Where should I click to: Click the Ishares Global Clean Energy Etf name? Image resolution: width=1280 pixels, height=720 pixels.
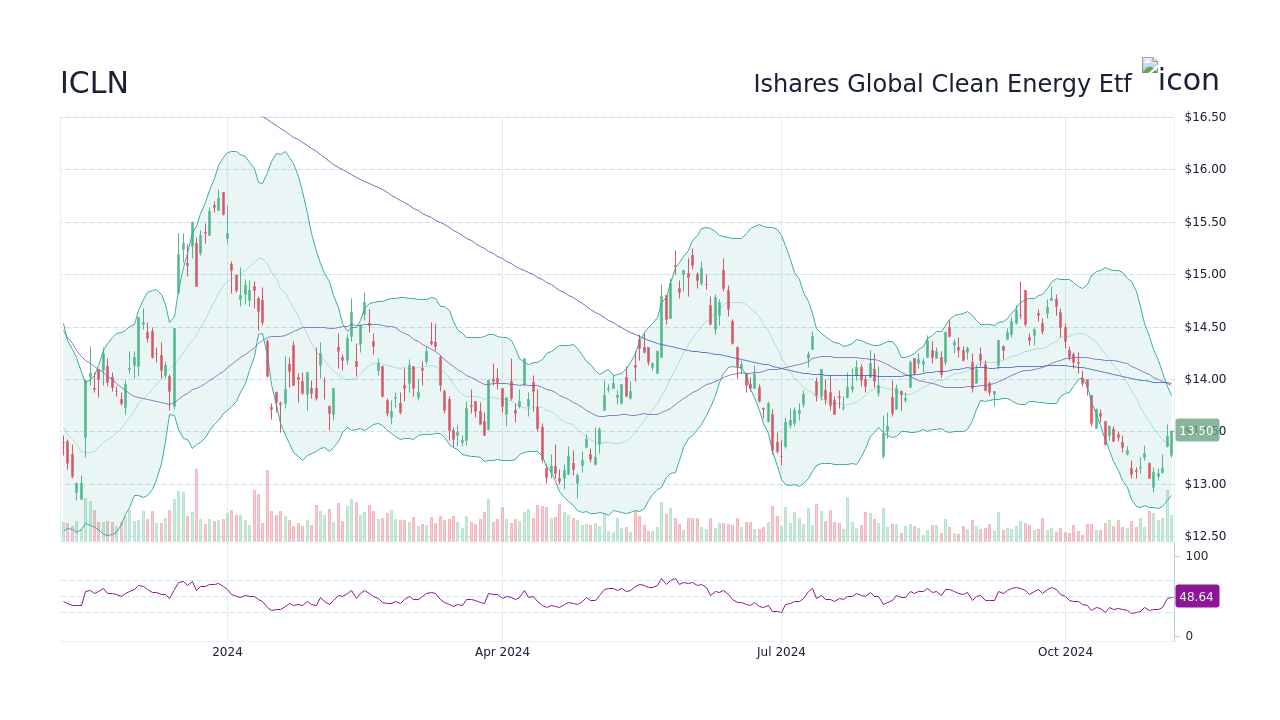[942, 84]
